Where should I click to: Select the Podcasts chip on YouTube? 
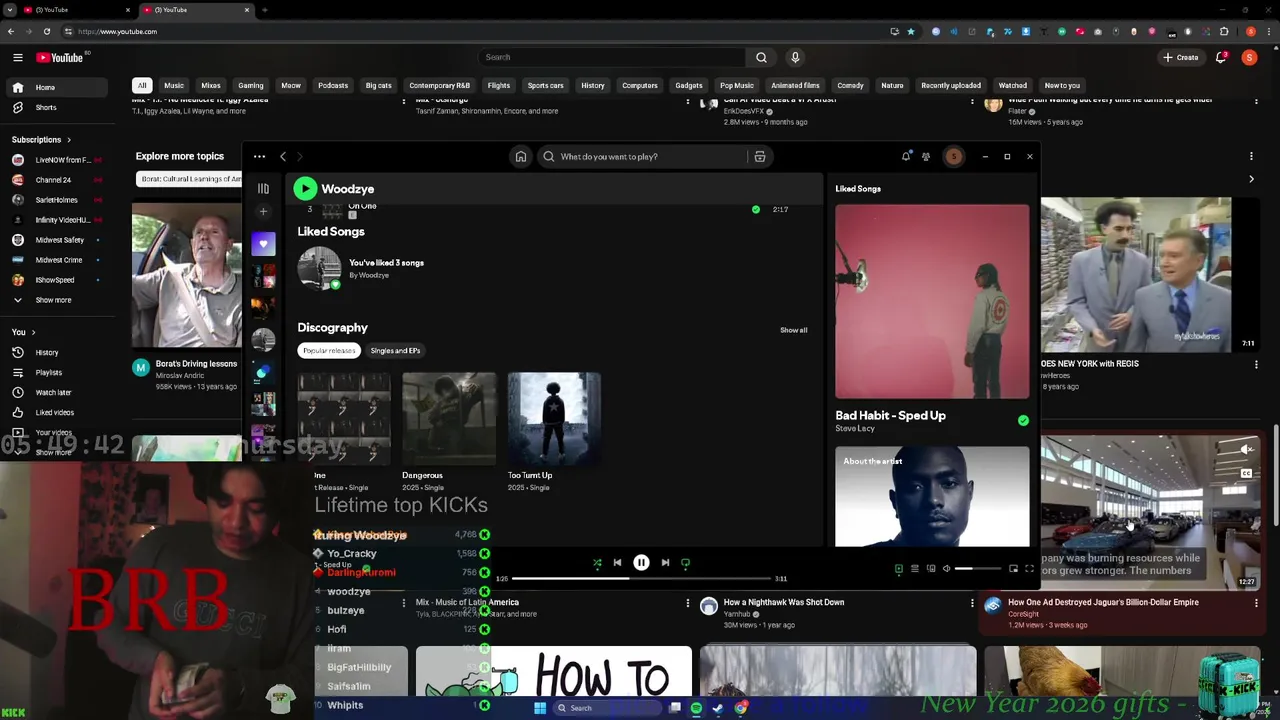333,86
